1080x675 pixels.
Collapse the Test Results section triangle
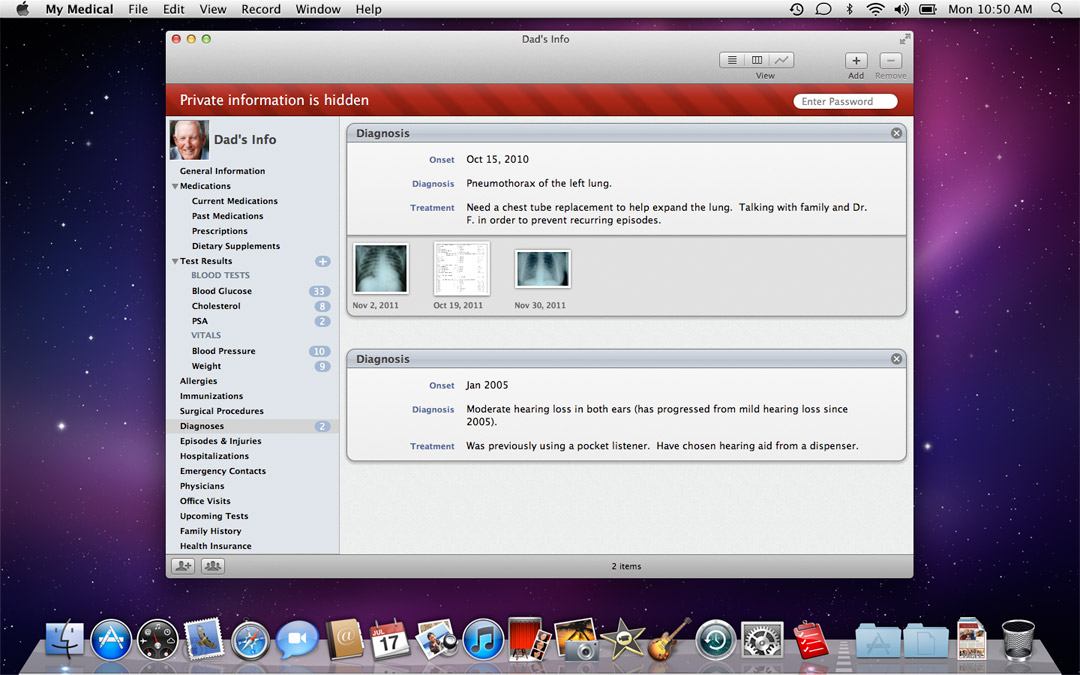coord(175,261)
